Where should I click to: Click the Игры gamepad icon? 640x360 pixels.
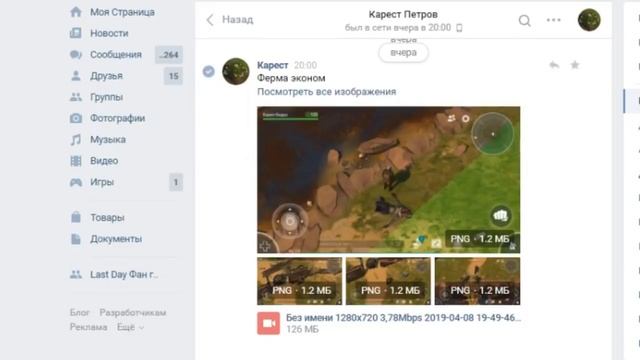click(76, 182)
